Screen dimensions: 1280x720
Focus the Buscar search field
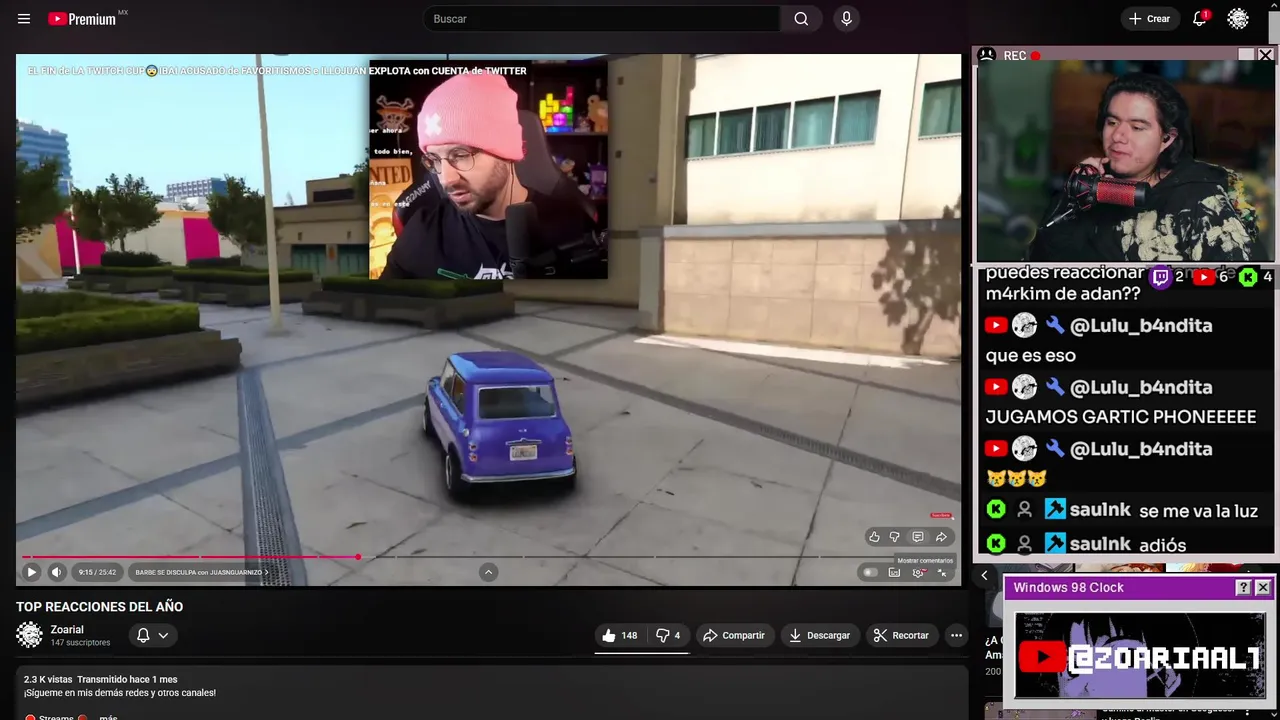coord(602,19)
